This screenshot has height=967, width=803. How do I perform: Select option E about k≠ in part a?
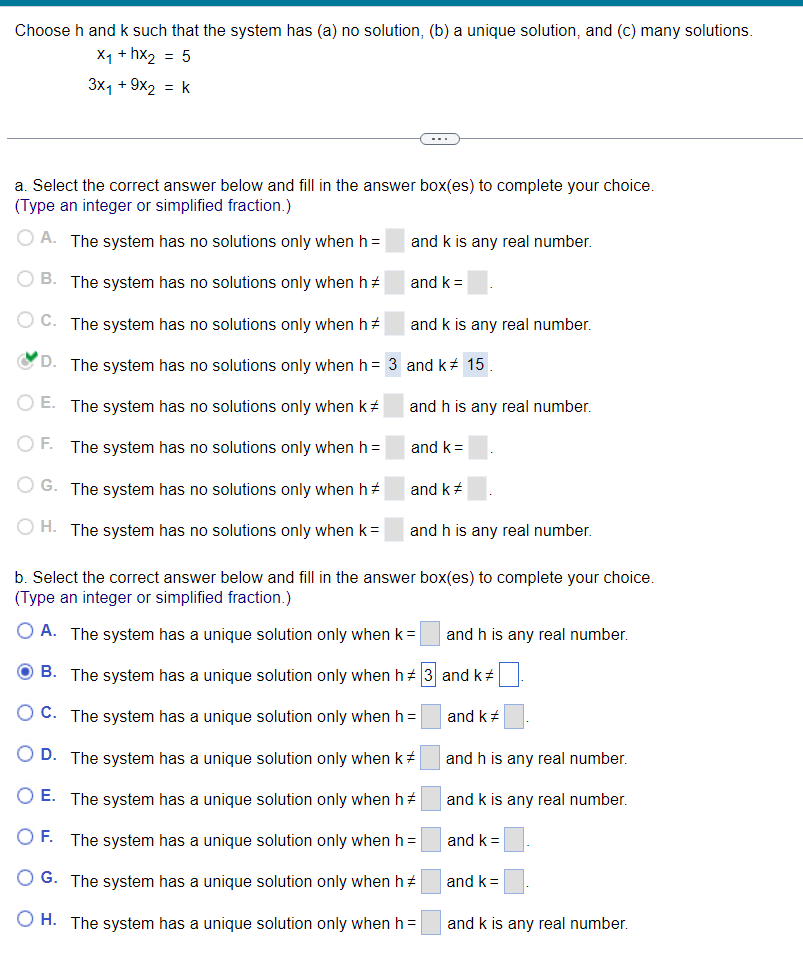[x=26, y=401]
